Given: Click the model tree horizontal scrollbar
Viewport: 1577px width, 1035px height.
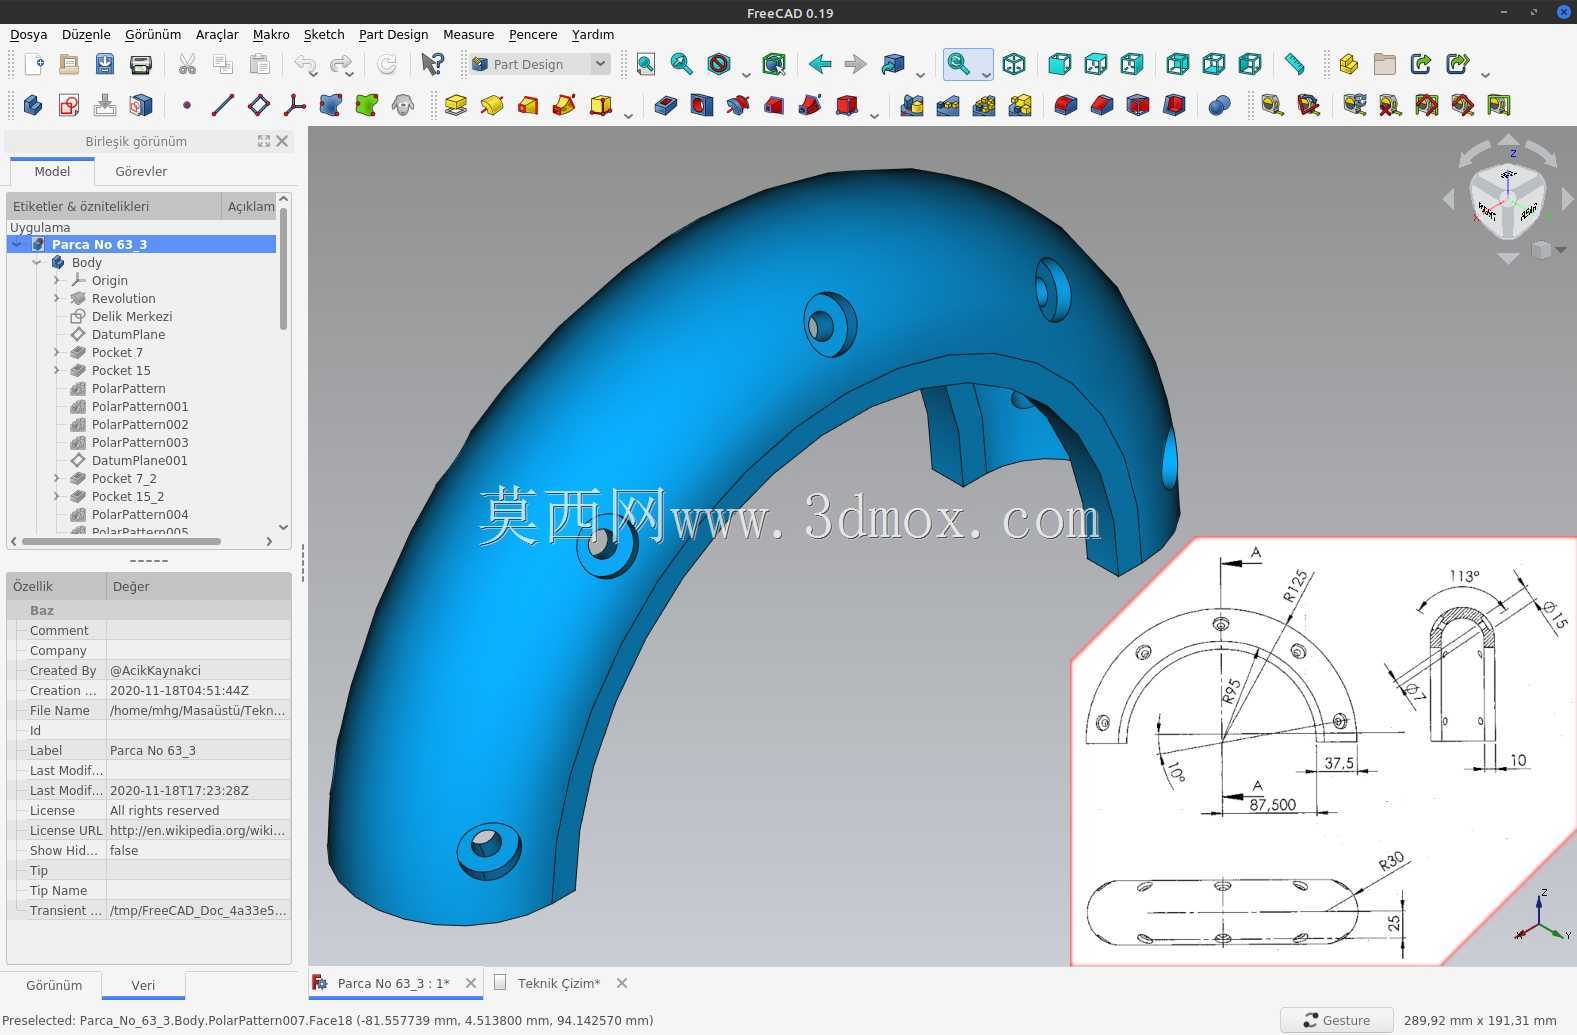Looking at the screenshot, I should click(x=120, y=541).
